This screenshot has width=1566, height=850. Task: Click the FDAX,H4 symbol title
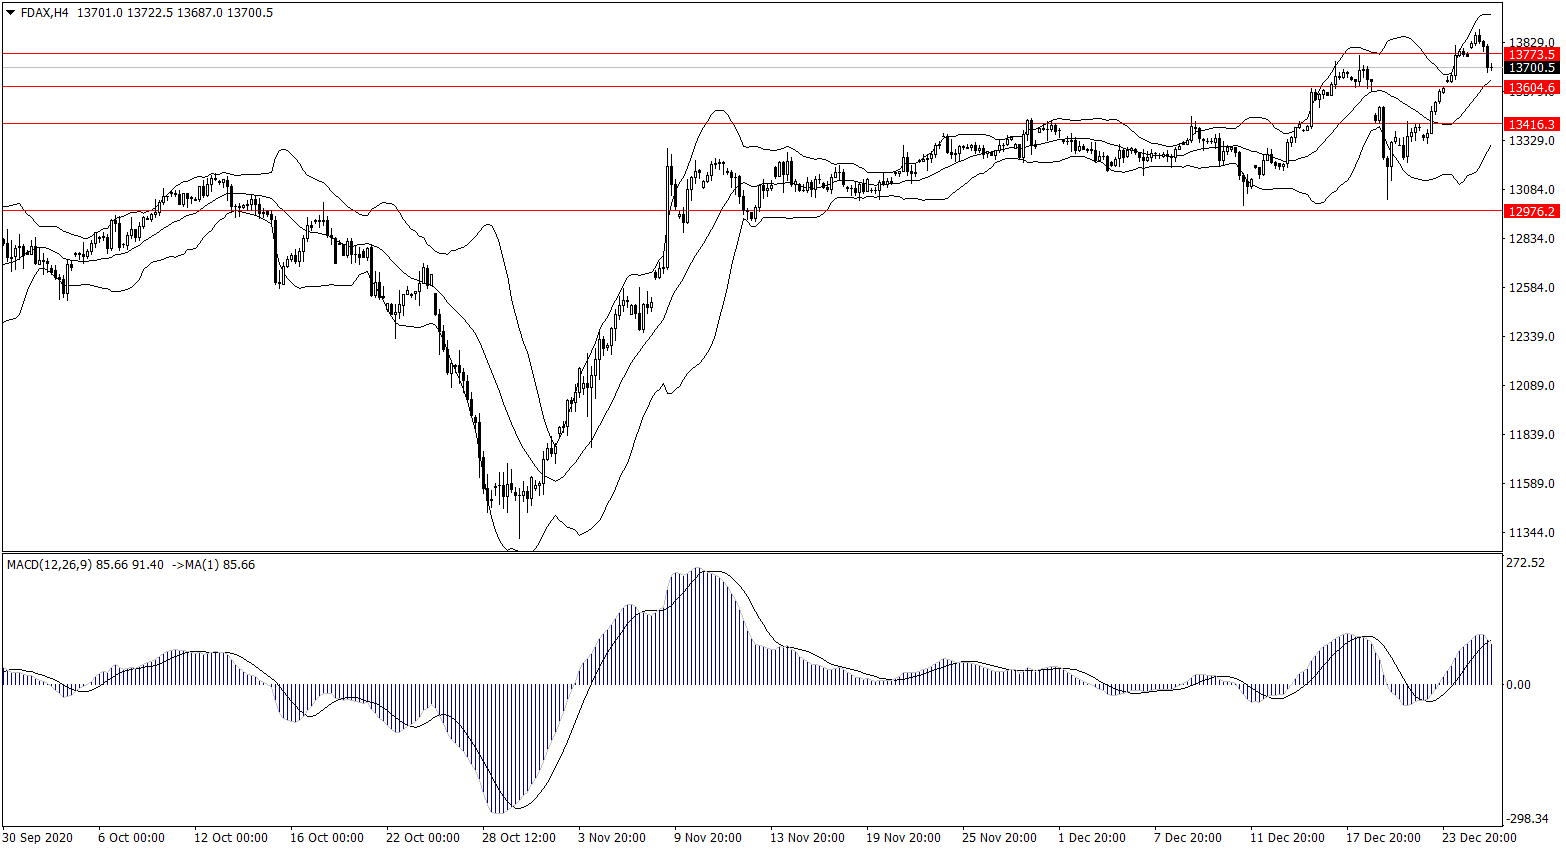pos(44,13)
